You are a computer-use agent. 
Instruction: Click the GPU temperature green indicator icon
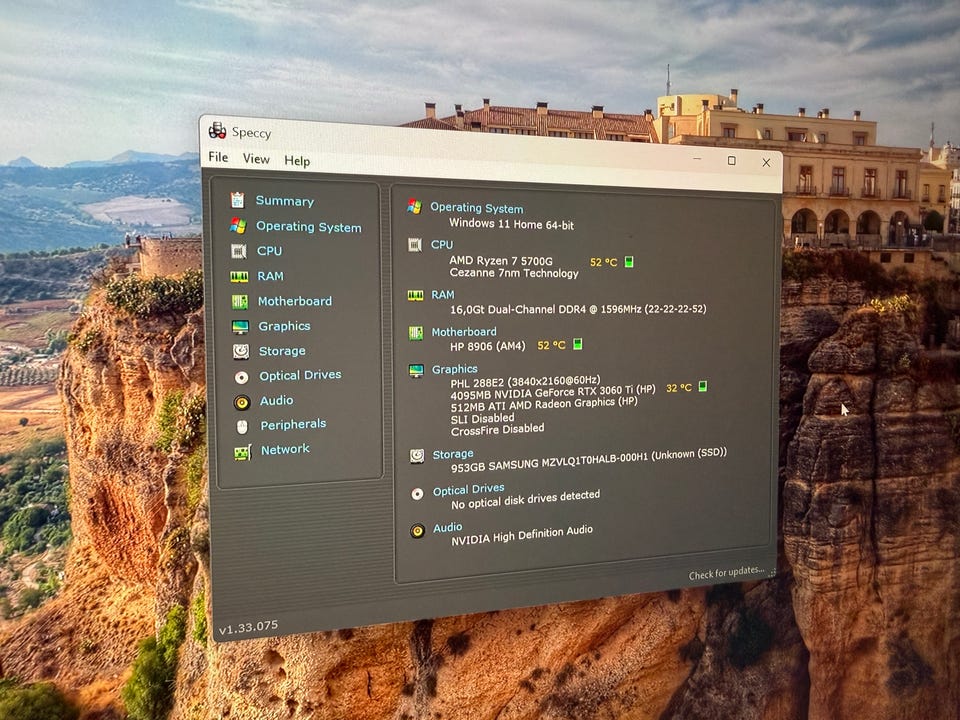[703, 386]
